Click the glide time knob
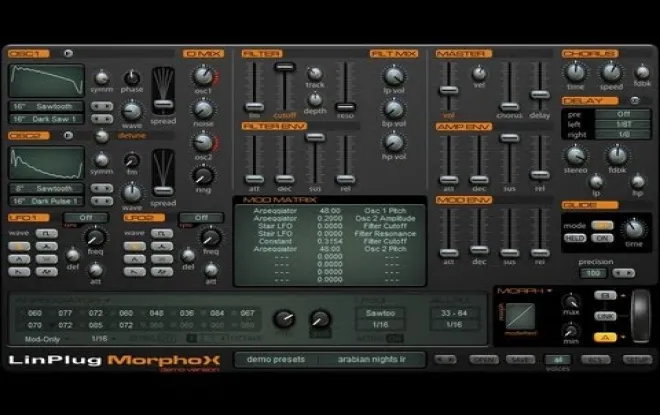 coord(634,229)
